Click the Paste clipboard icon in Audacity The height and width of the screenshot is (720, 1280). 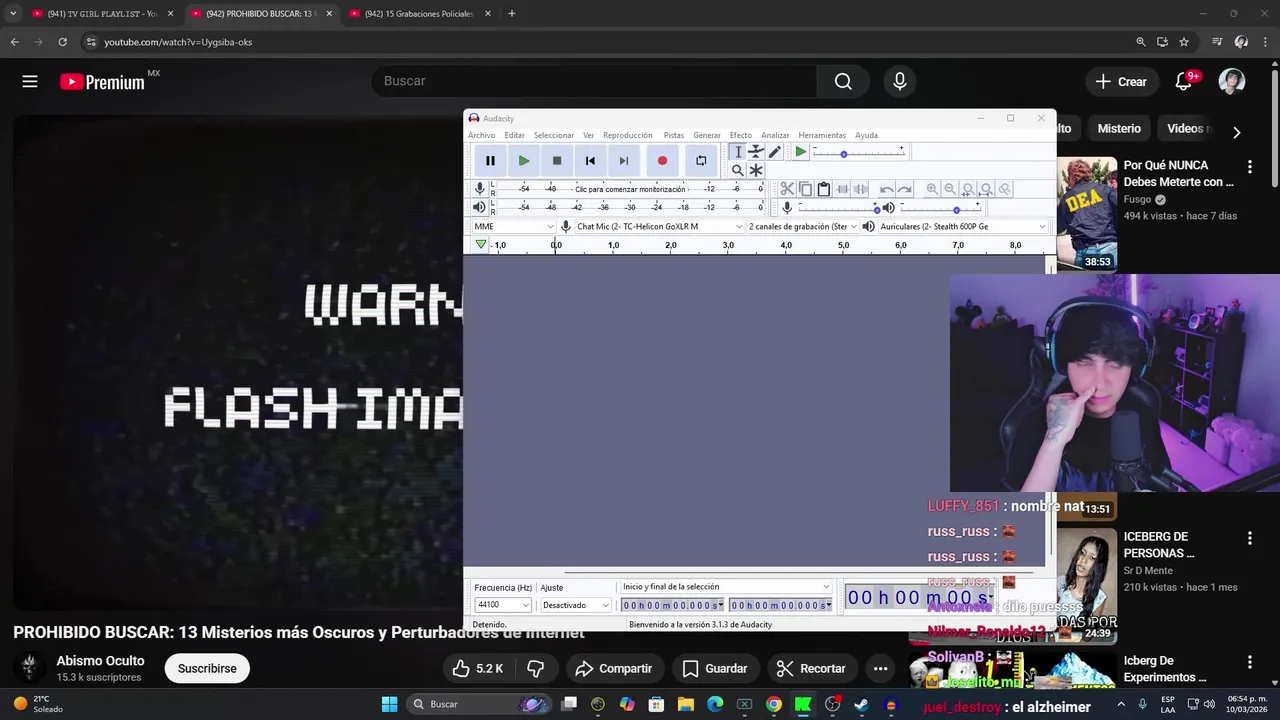coord(823,189)
